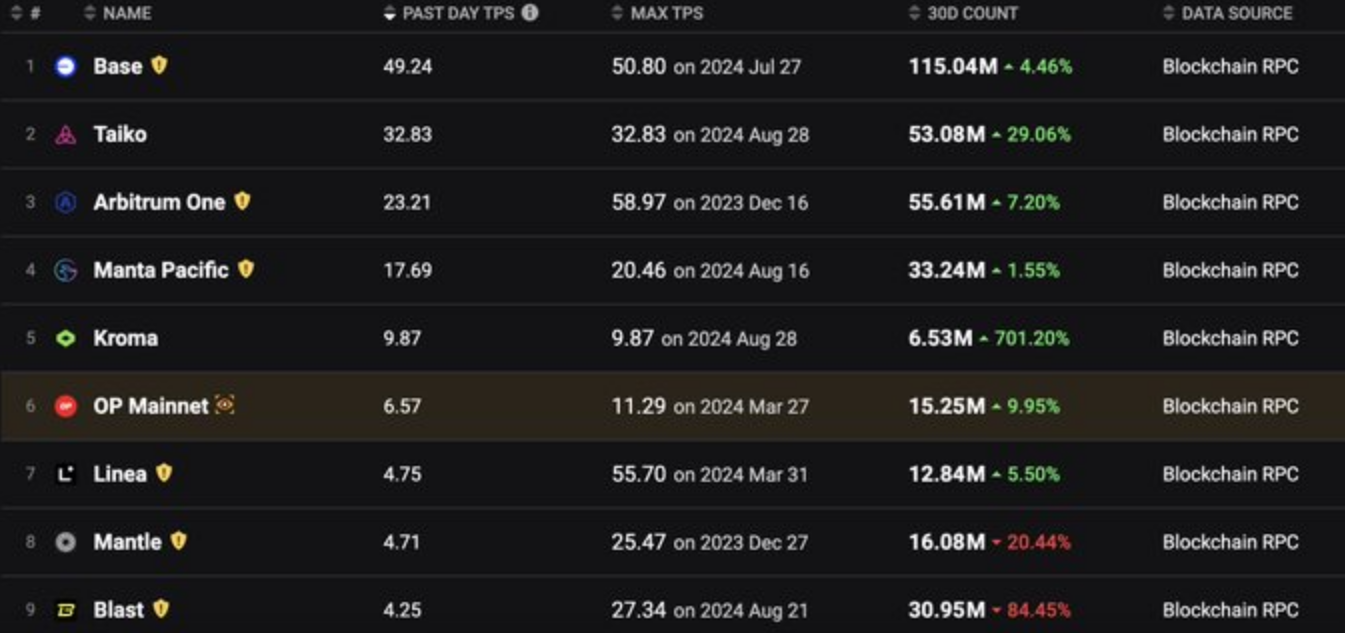Click the Arbitrum One logo icon
The height and width of the screenshot is (633, 1345).
click(66, 203)
